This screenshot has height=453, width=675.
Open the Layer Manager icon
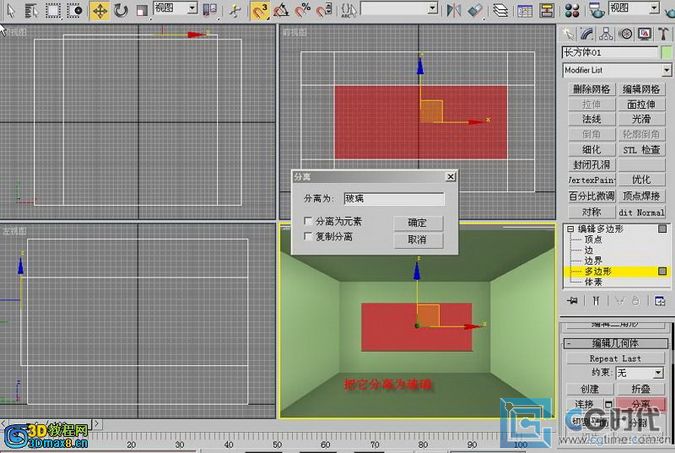[500, 10]
